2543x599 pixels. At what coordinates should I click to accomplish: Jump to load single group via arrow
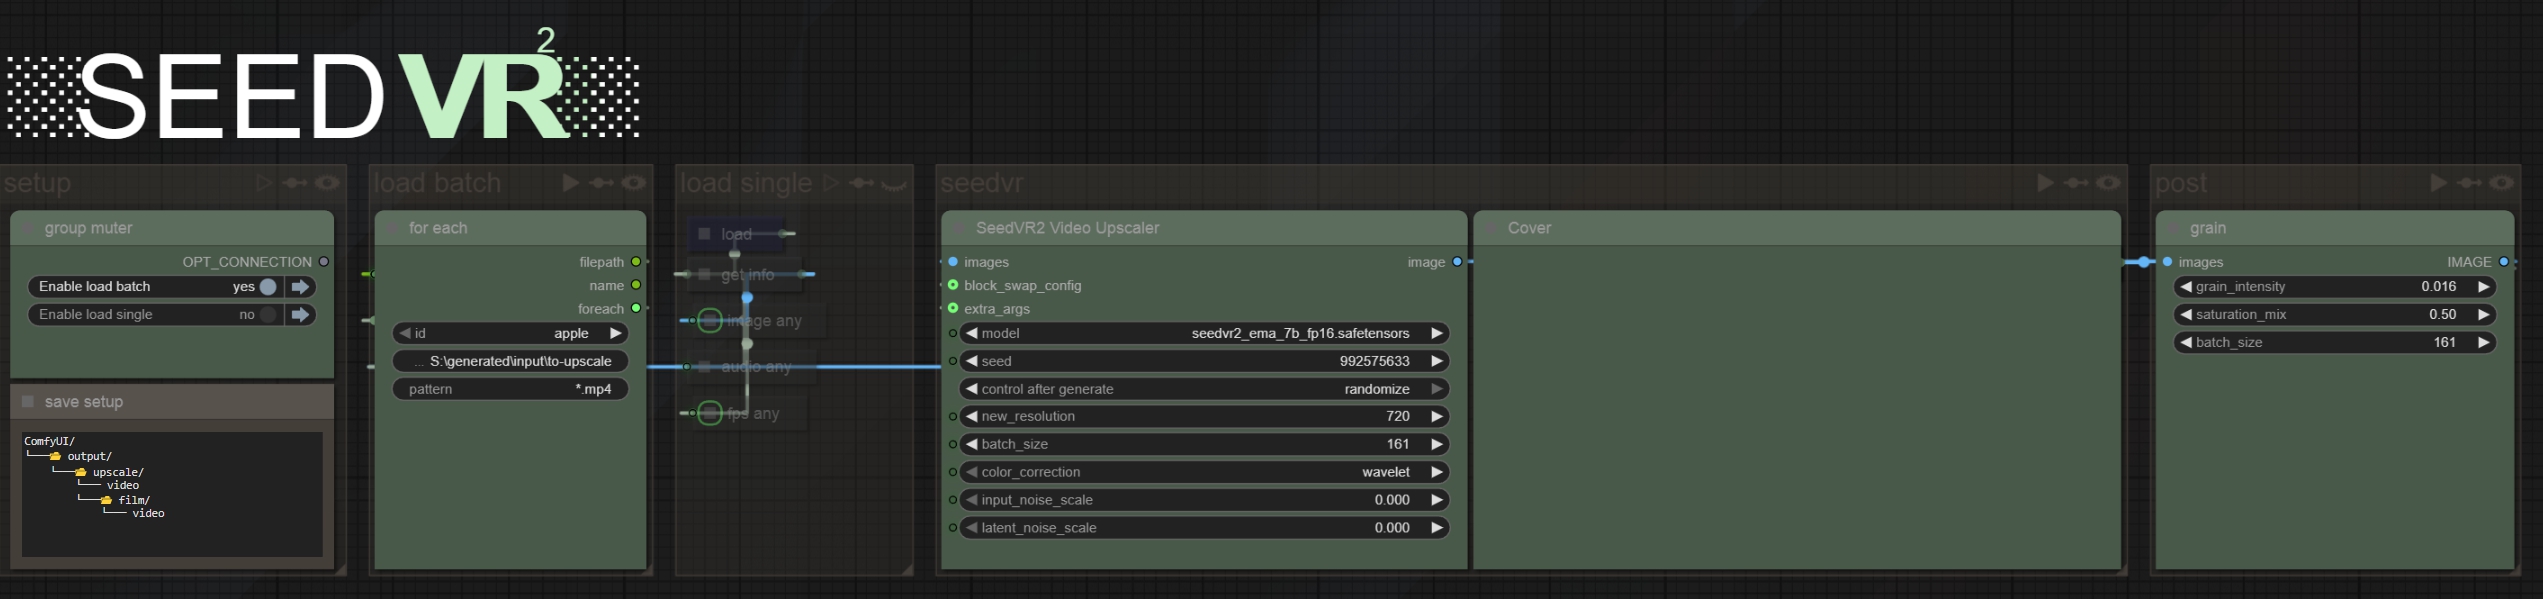tap(300, 315)
